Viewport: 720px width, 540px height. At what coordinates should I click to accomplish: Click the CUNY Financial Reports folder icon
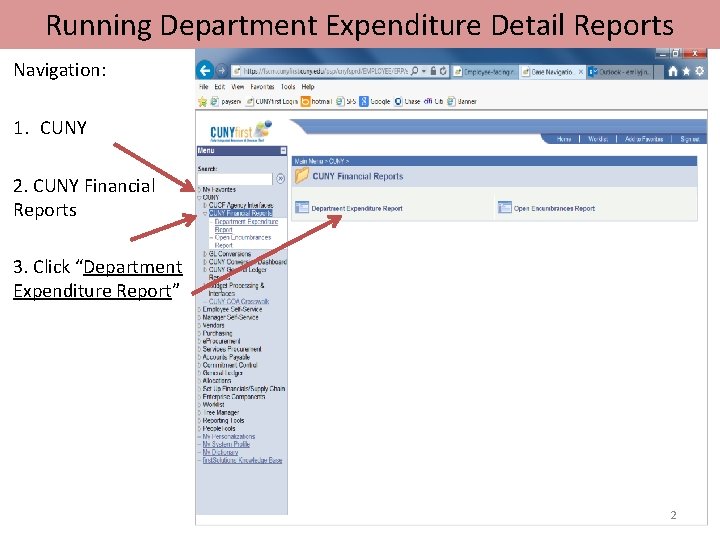click(x=302, y=175)
